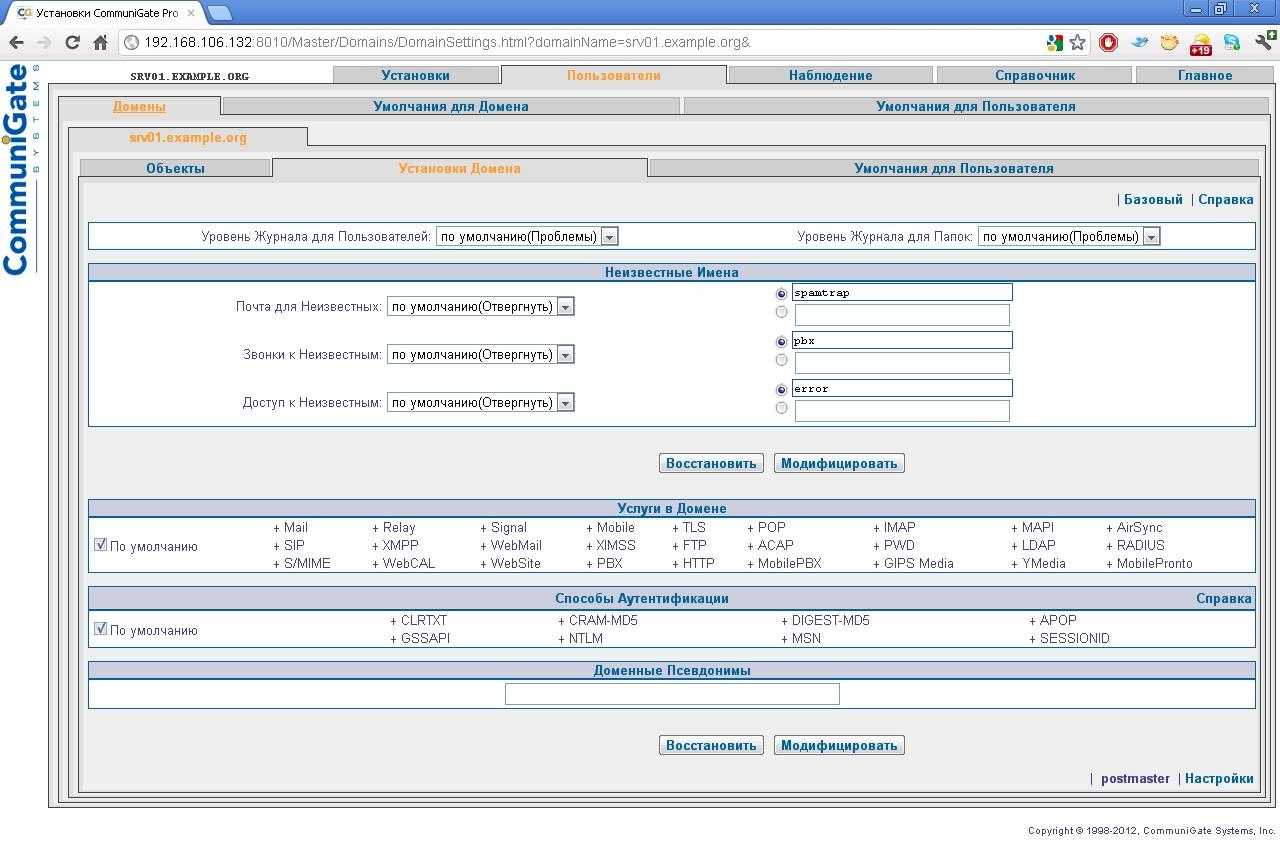The width and height of the screenshot is (1280, 865).
Task: Open the postmaster link at the bottom
Action: click(1135, 778)
